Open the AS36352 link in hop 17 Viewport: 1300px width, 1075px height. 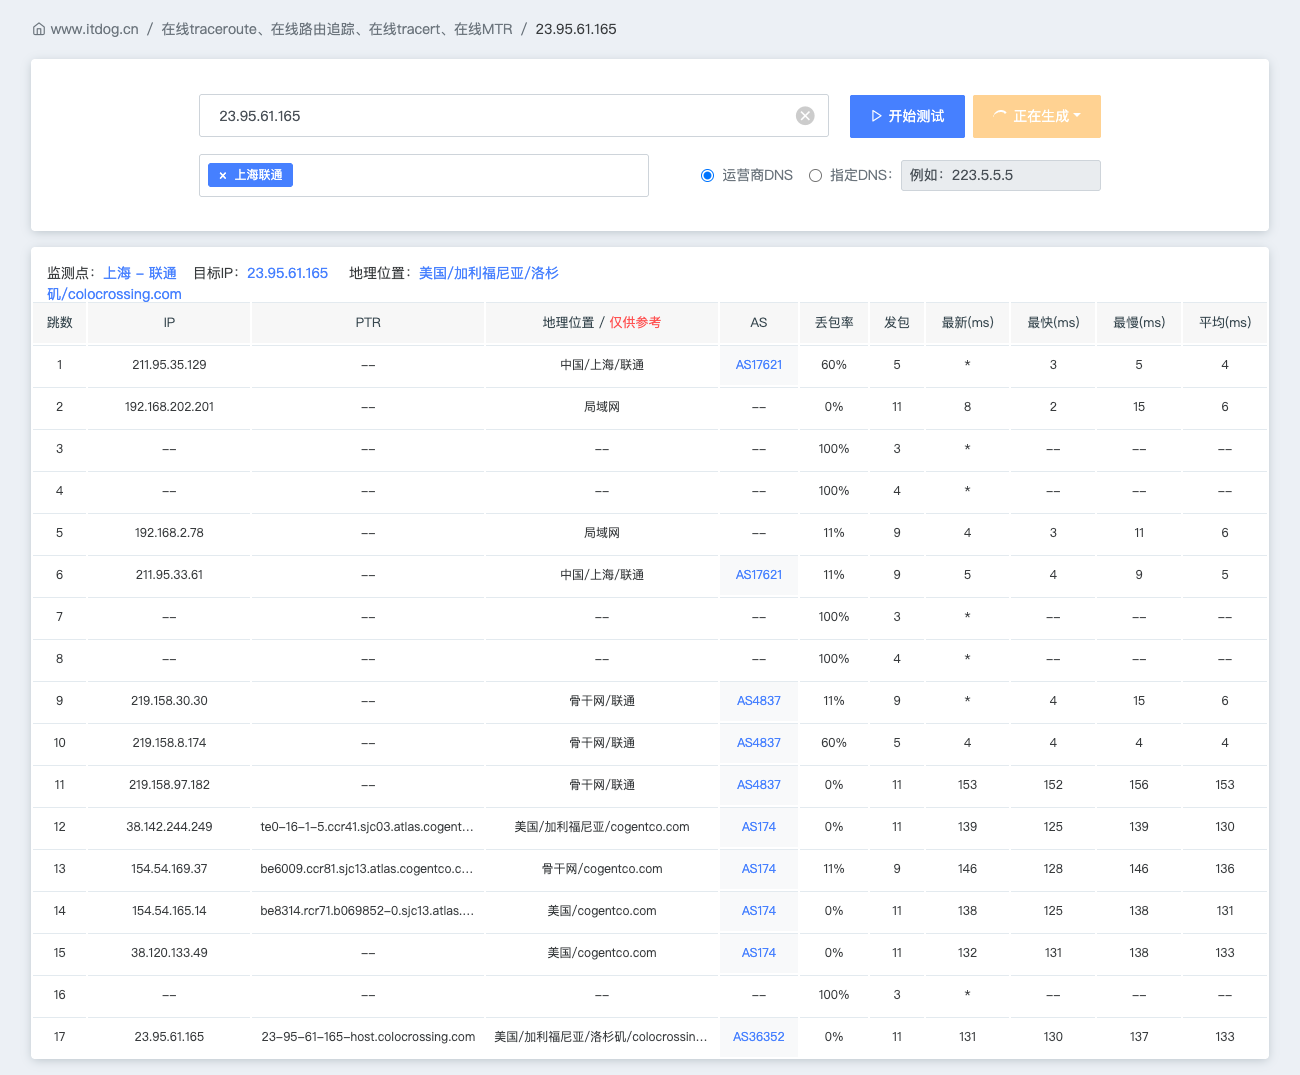coord(759,1037)
